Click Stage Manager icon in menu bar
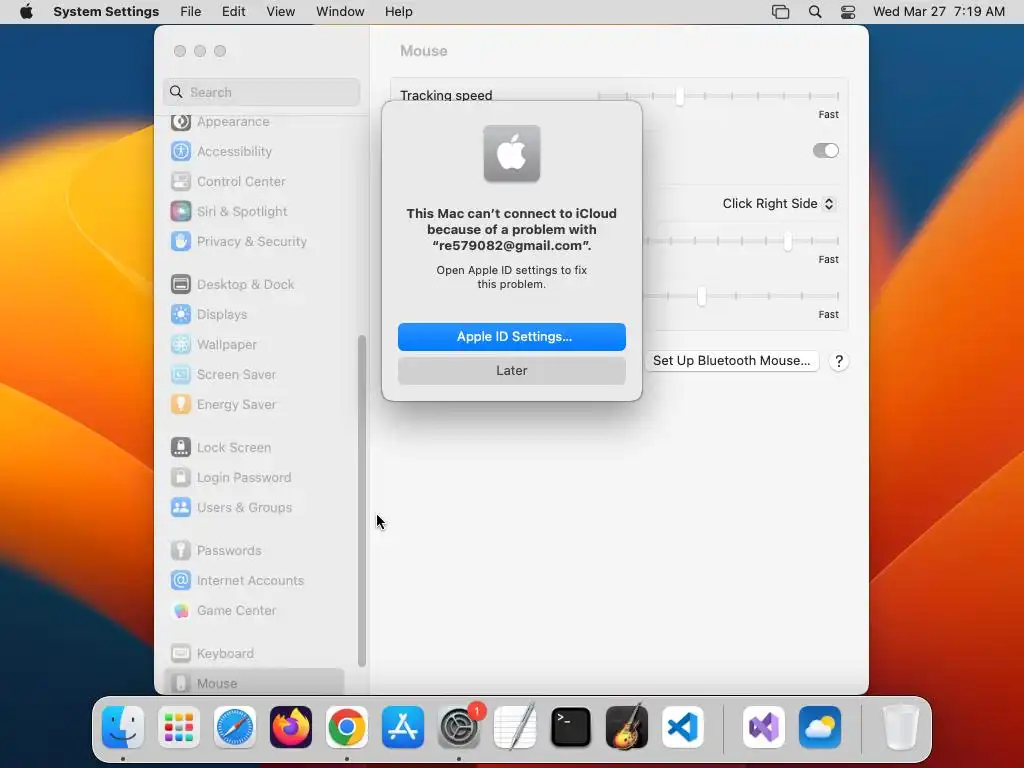 coord(780,12)
